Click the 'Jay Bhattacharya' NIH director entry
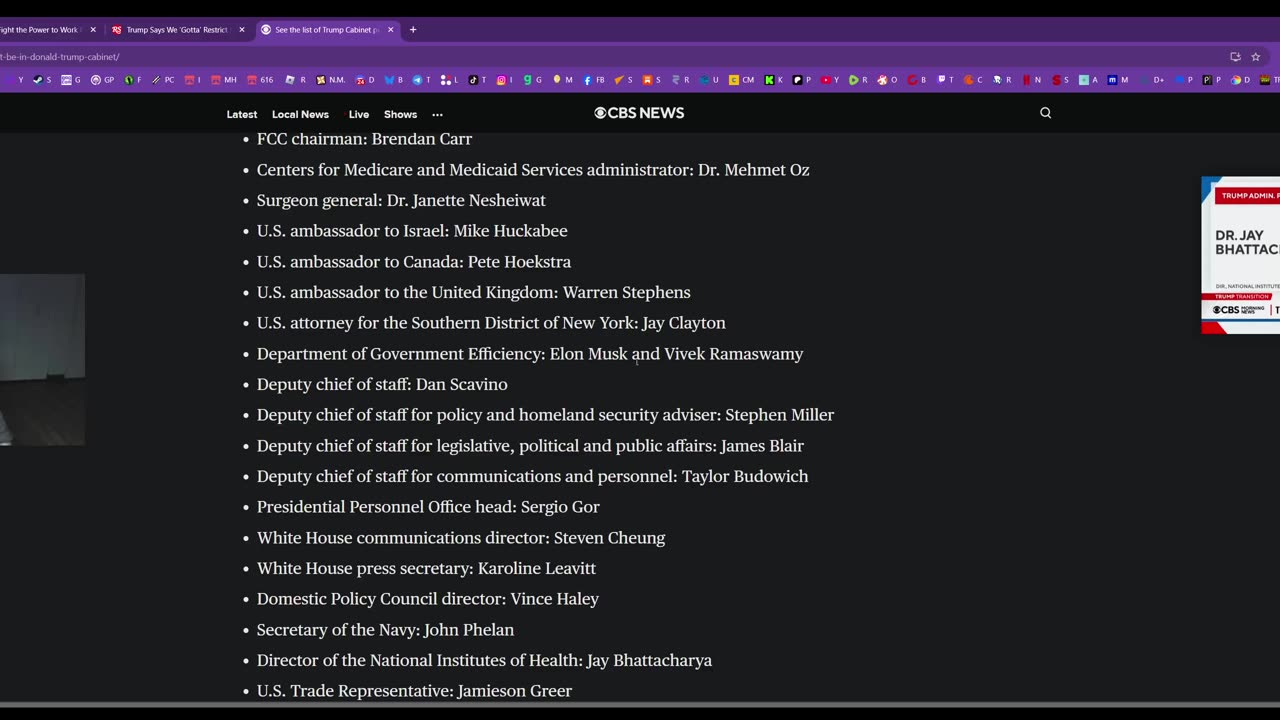1280x720 pixels. (484, 661)
